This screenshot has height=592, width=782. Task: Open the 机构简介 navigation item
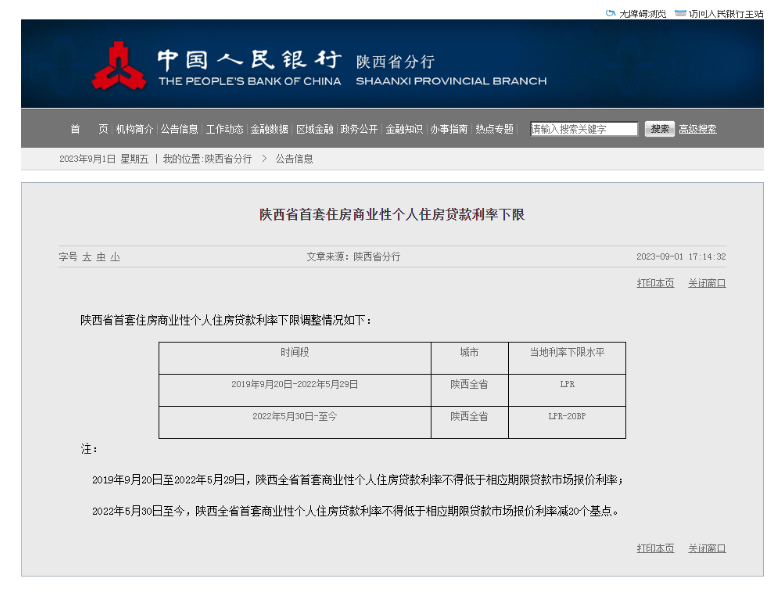click(134, 129)
